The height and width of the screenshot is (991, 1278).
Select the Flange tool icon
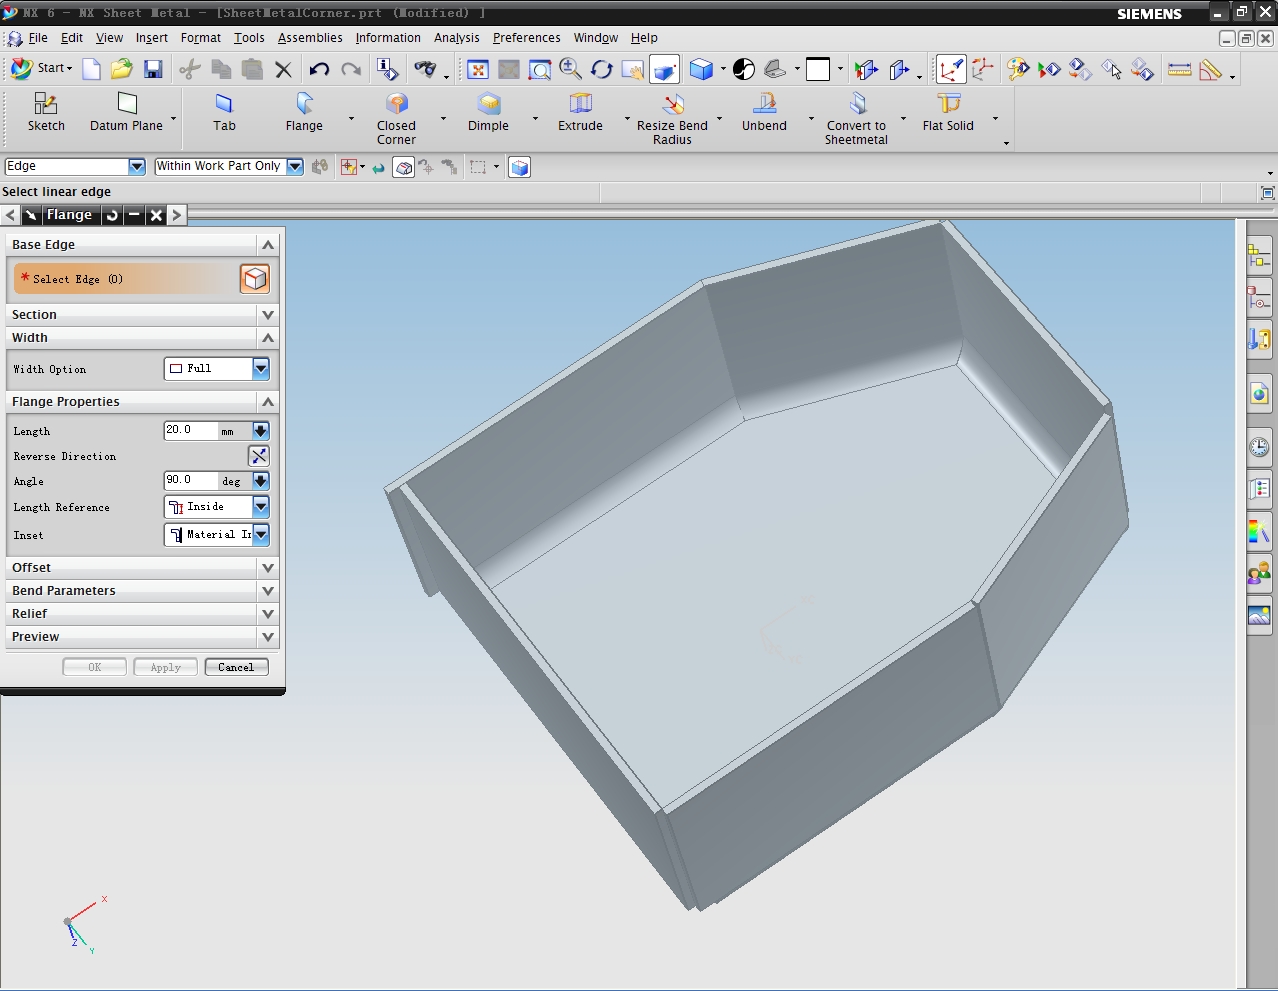[x=304, y=112]
